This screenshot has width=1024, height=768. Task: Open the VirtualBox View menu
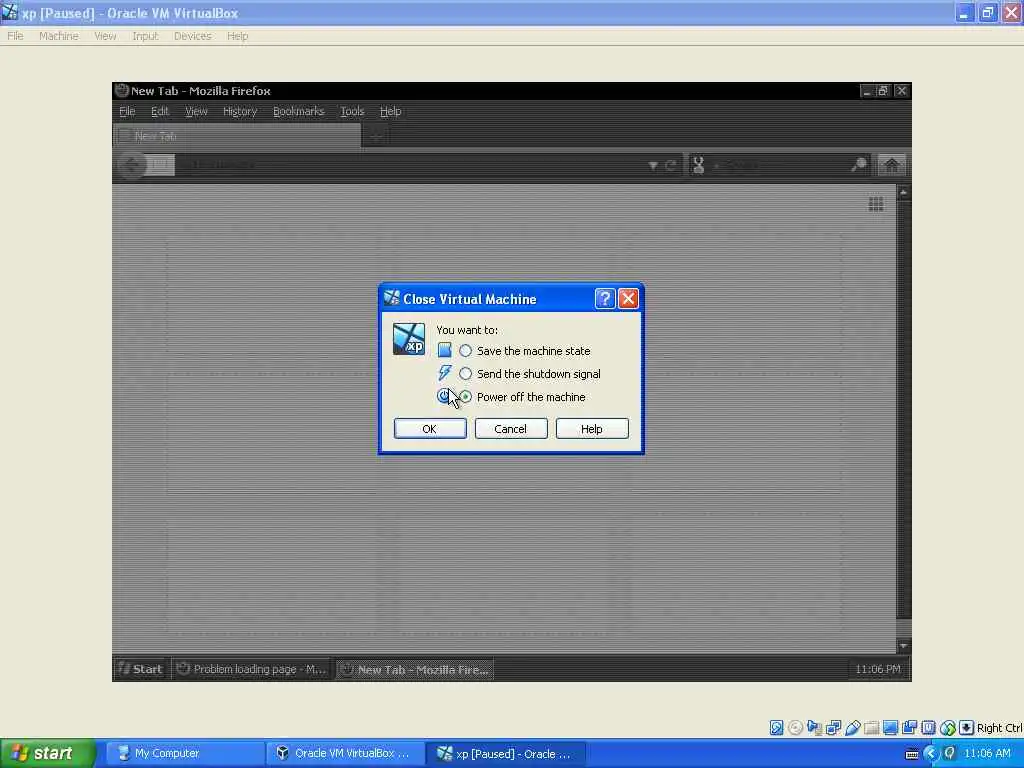pos(105,36)
